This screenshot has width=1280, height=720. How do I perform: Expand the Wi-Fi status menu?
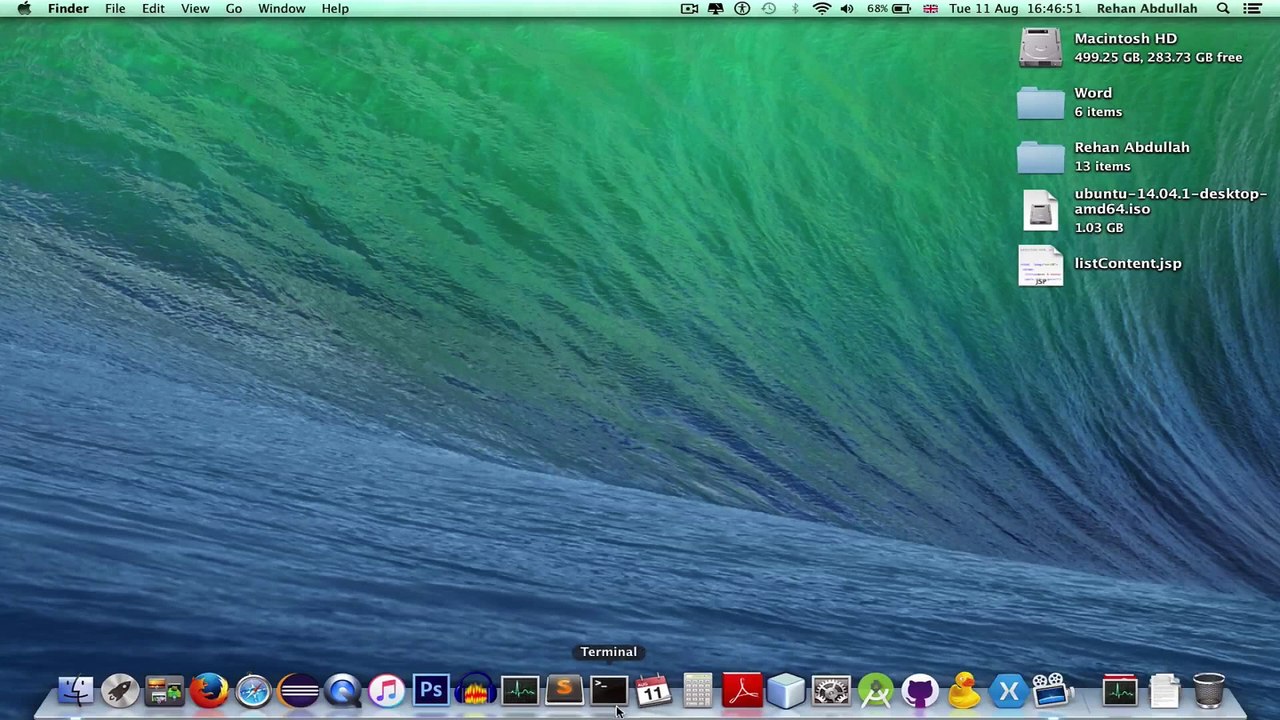tap(821, 9)
